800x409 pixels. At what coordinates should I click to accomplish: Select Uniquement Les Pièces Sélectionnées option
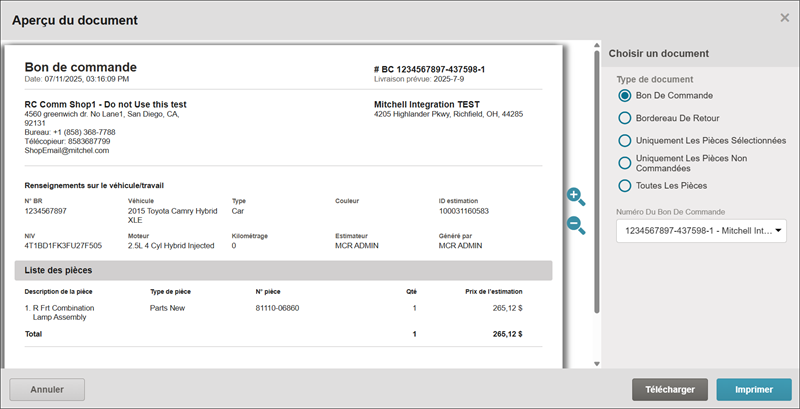click(625, 141)
